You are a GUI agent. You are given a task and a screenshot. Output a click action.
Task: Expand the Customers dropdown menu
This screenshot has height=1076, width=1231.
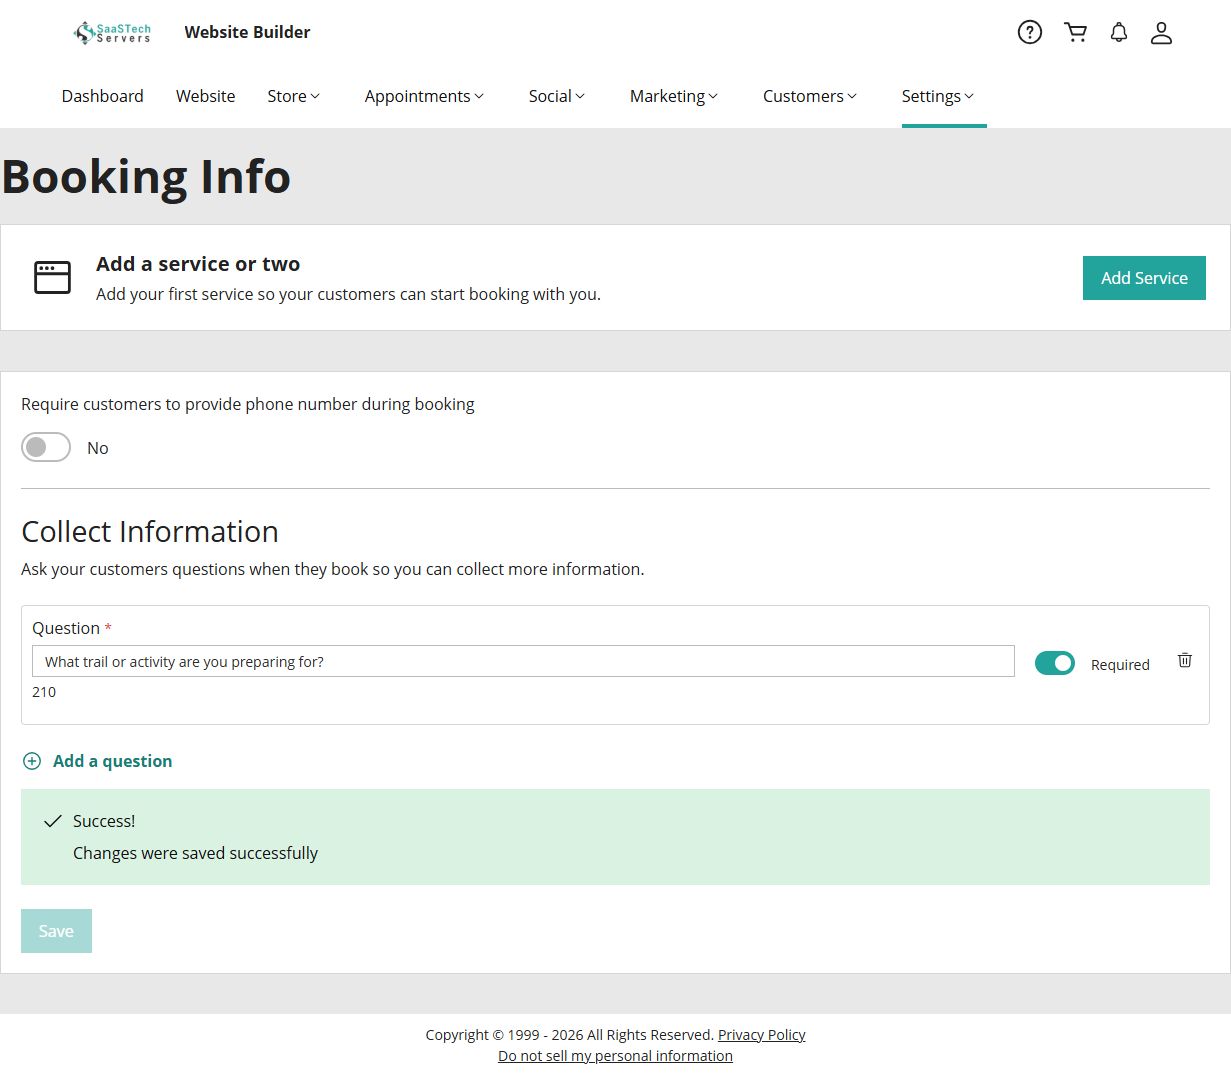tap(810, 96)
